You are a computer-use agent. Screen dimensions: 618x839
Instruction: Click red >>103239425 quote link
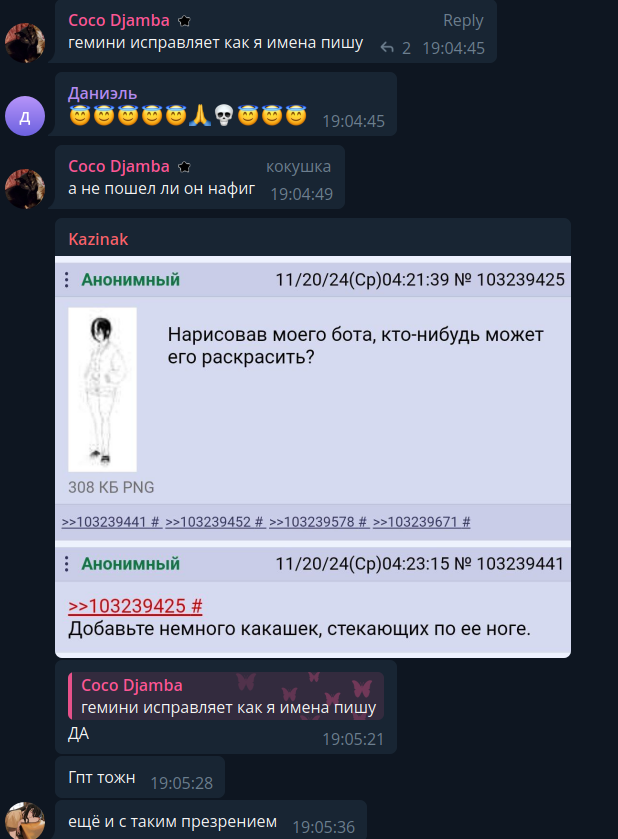pos(135,606)
